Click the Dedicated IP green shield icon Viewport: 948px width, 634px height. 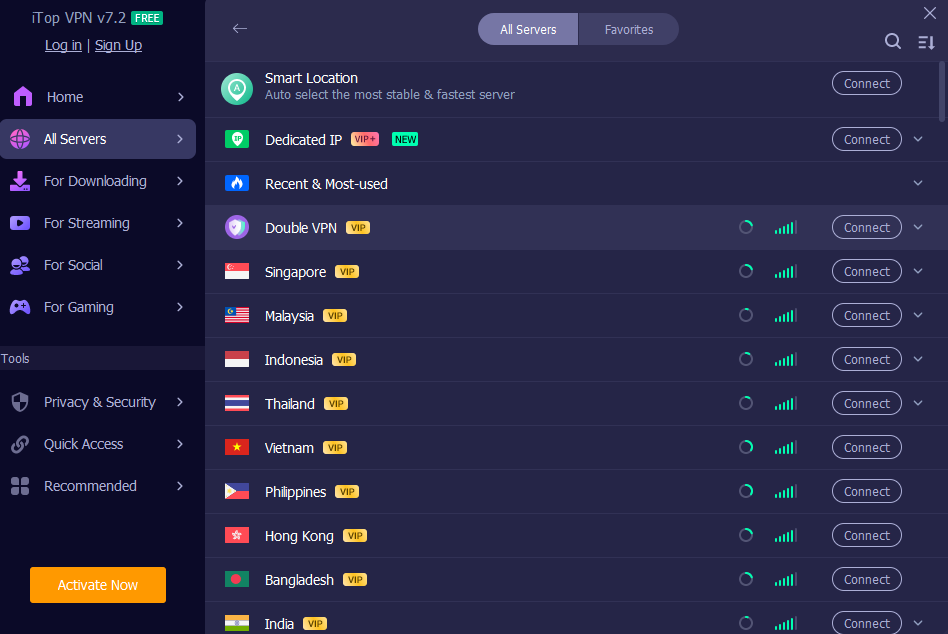click(237, 139)
